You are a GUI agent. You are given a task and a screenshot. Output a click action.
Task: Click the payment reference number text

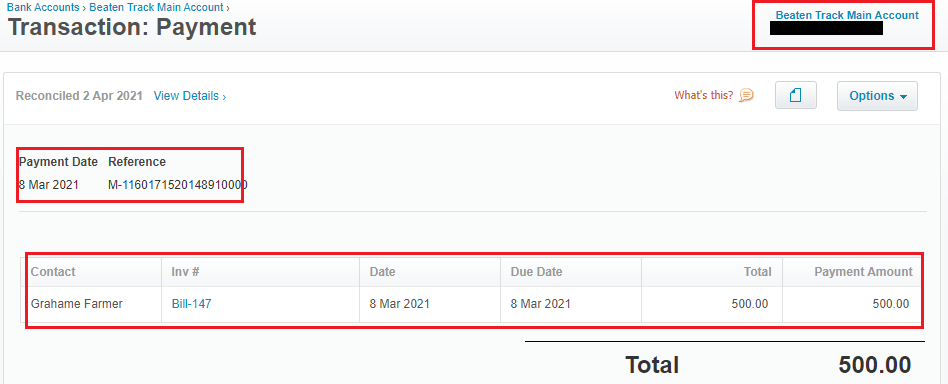tap(178, 184)
